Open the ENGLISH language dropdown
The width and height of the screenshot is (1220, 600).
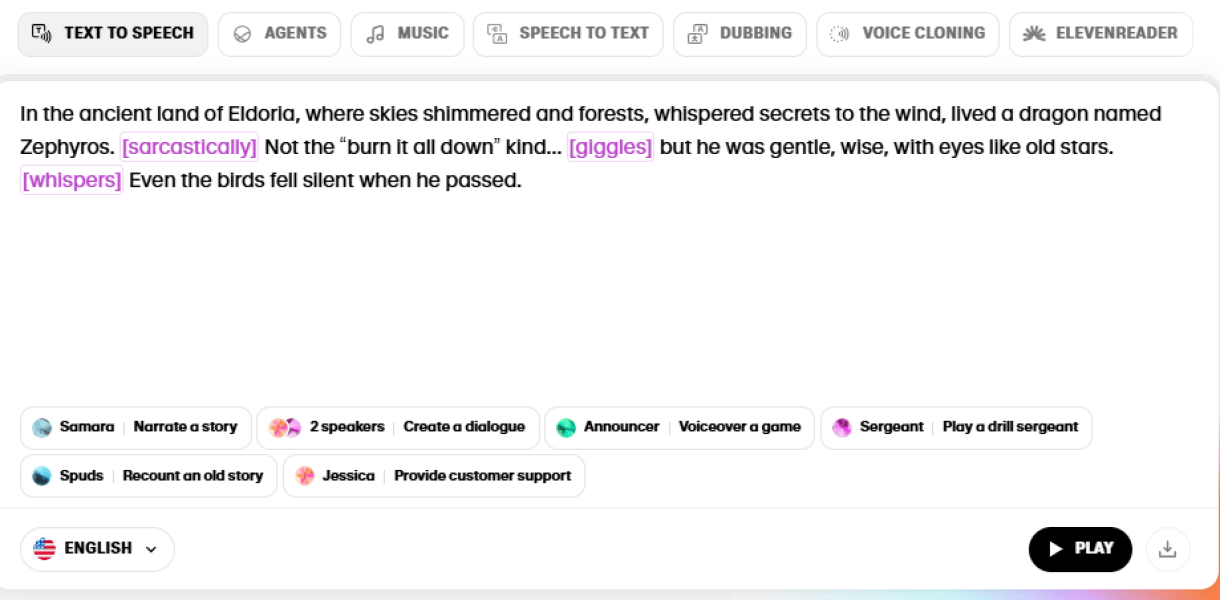coord(96,548)
